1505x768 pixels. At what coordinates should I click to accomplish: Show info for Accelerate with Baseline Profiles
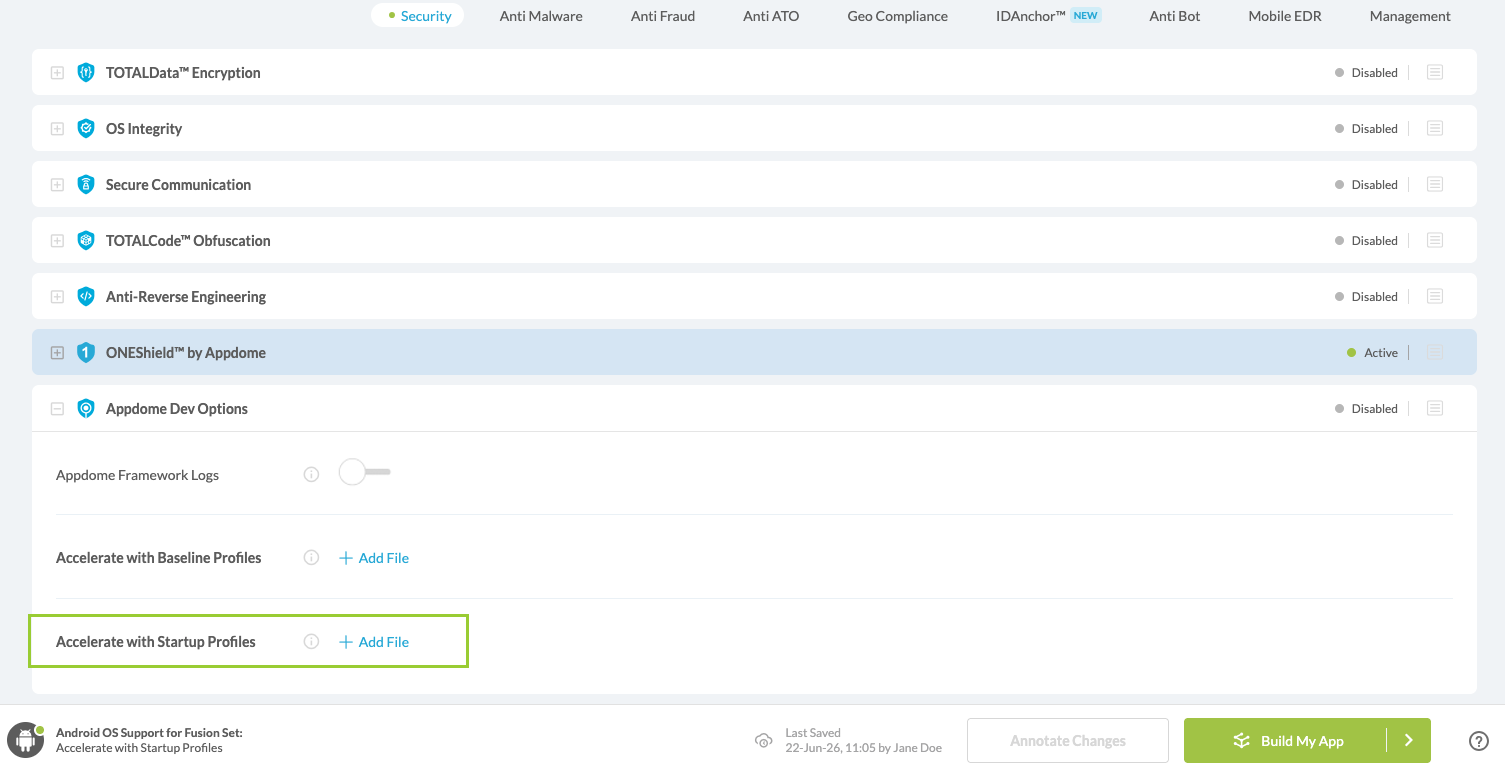click(311, 558)
